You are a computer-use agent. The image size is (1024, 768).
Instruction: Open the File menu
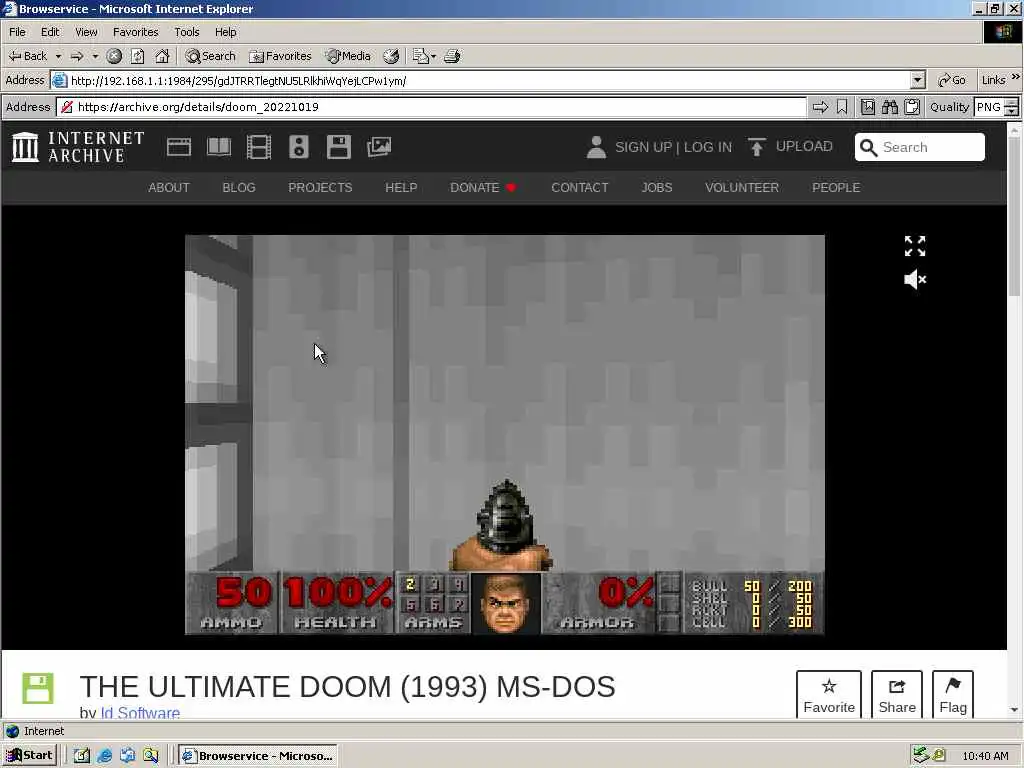coord(17,32)
